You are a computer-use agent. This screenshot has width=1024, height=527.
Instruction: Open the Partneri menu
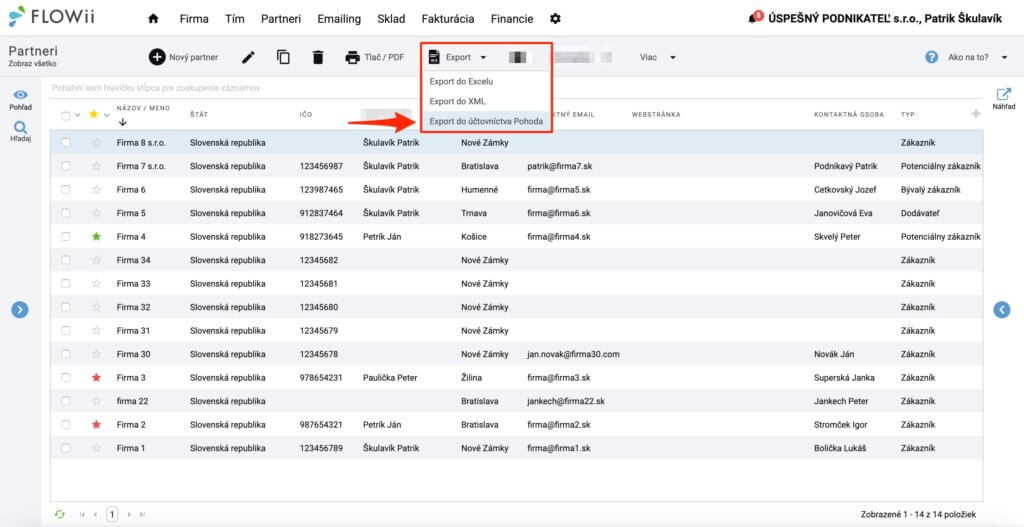[x=281, y=19]
